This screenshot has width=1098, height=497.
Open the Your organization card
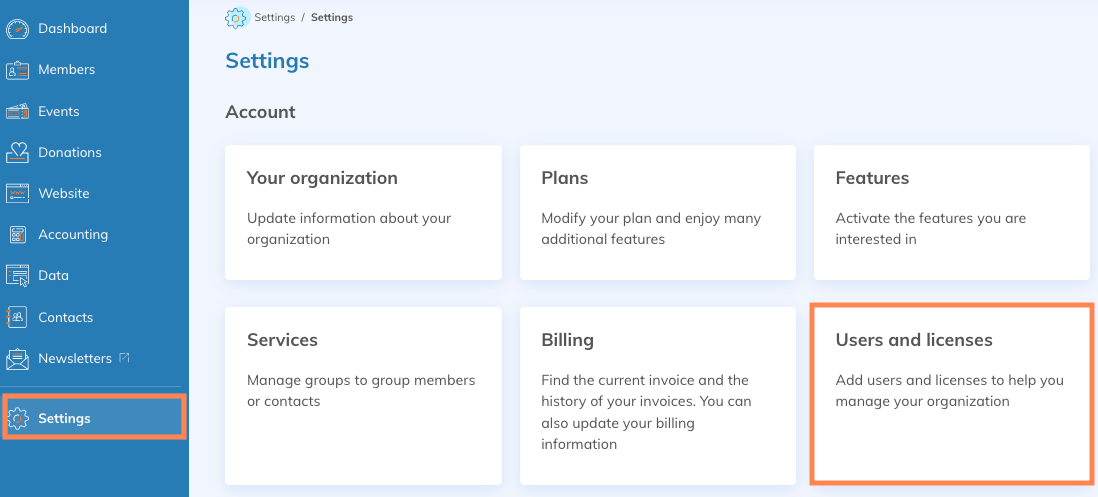[363, 212]
